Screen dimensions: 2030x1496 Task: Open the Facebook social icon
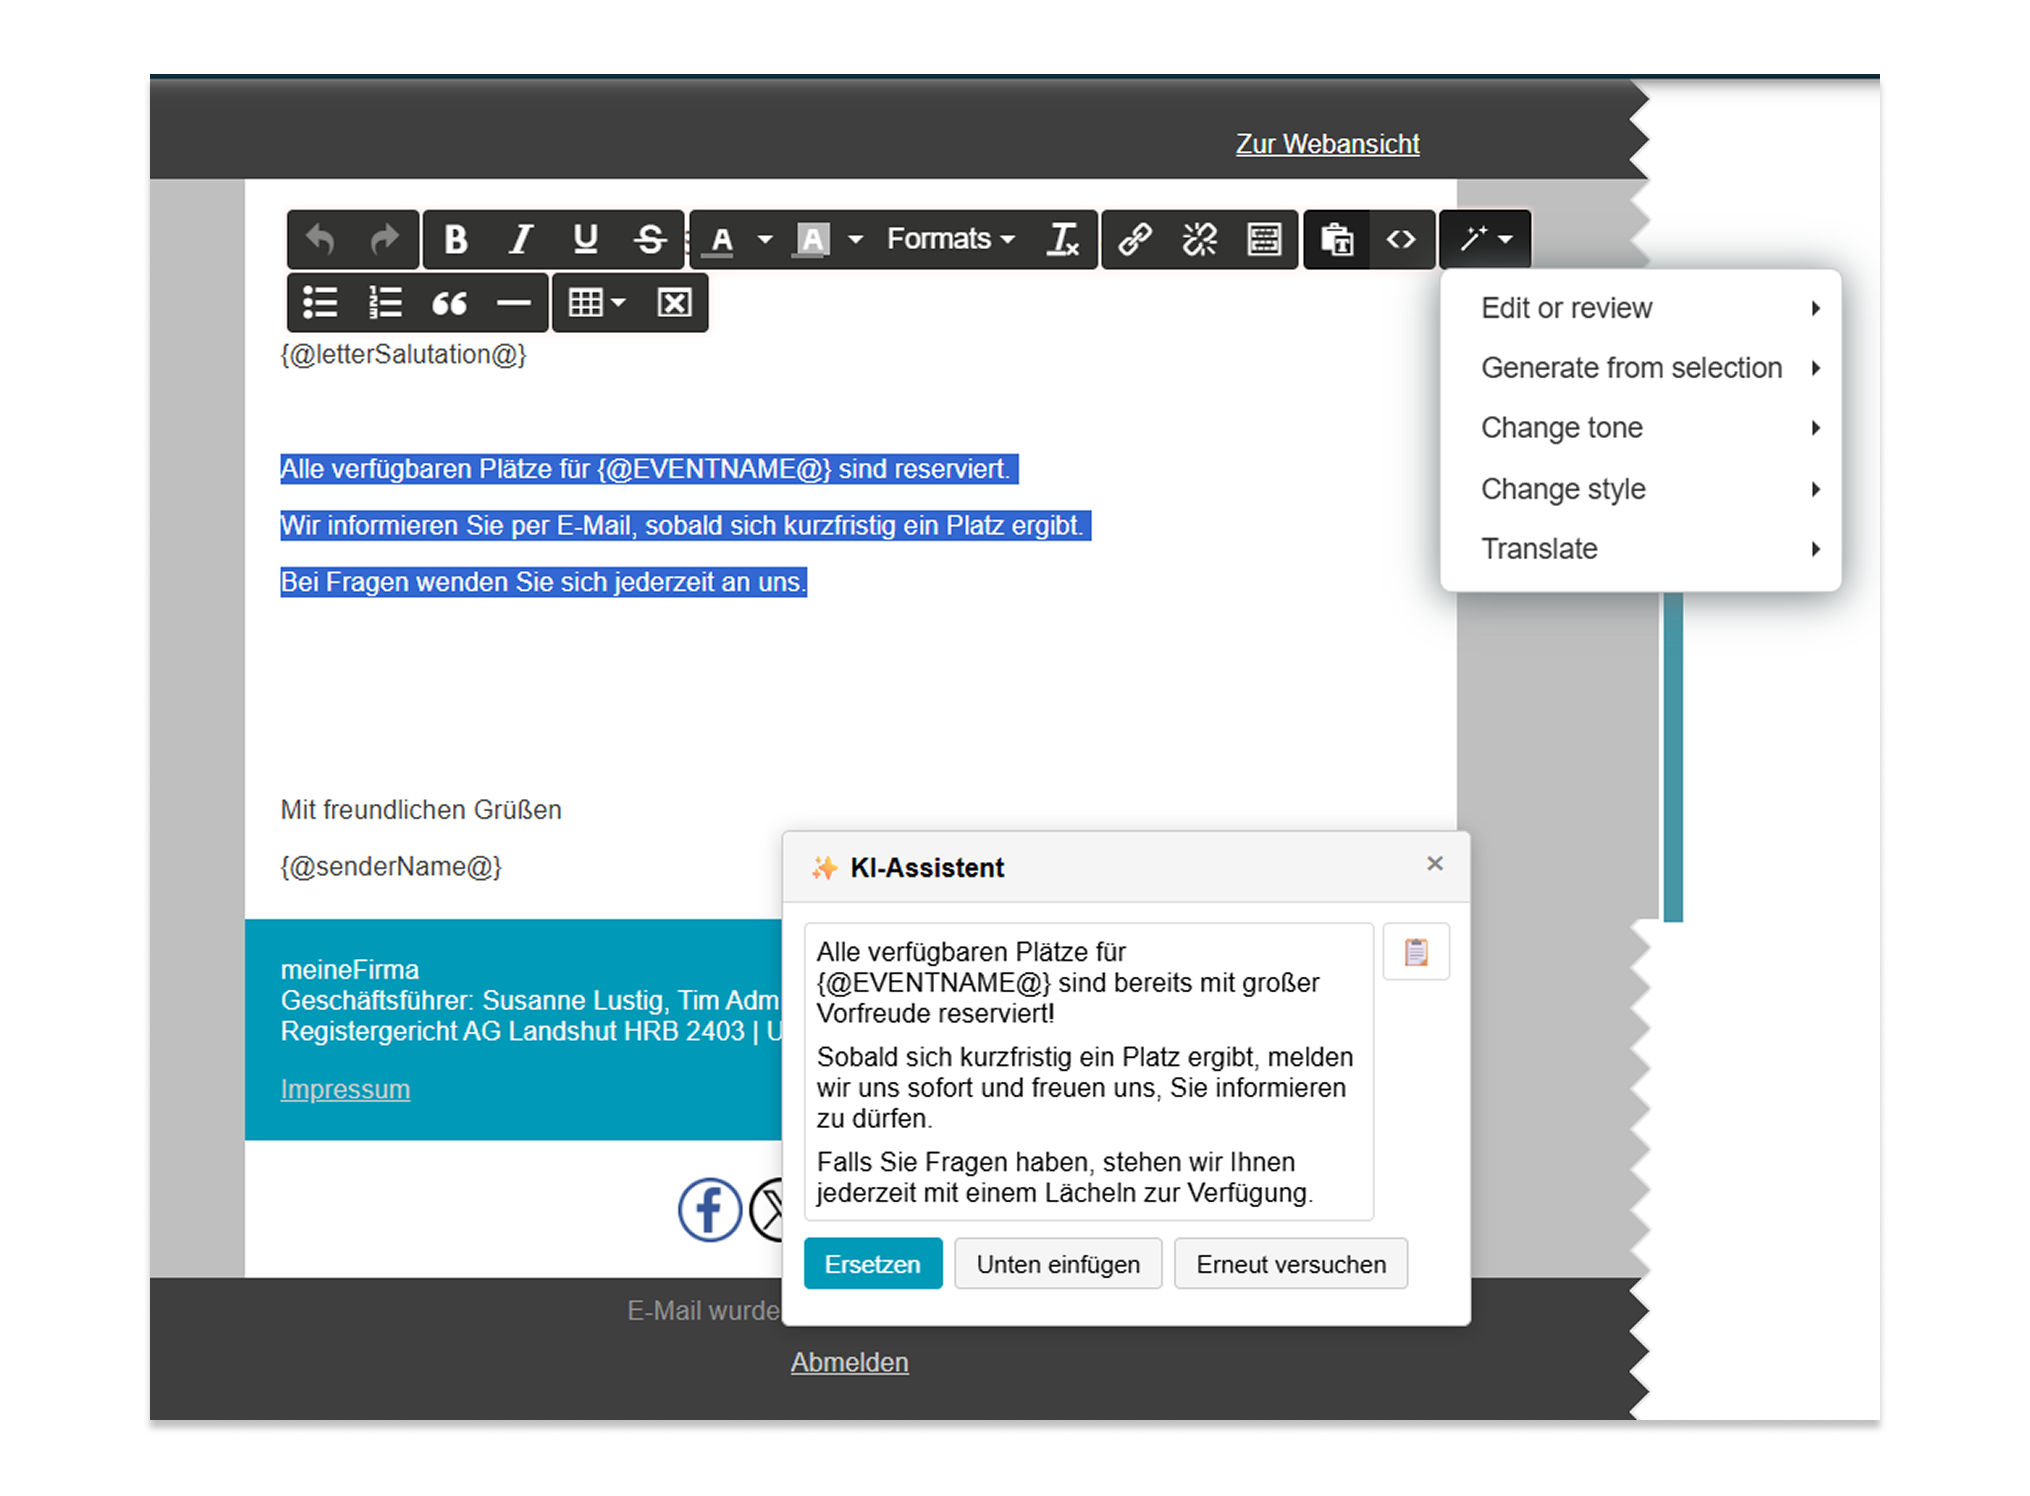point(709,1209)
